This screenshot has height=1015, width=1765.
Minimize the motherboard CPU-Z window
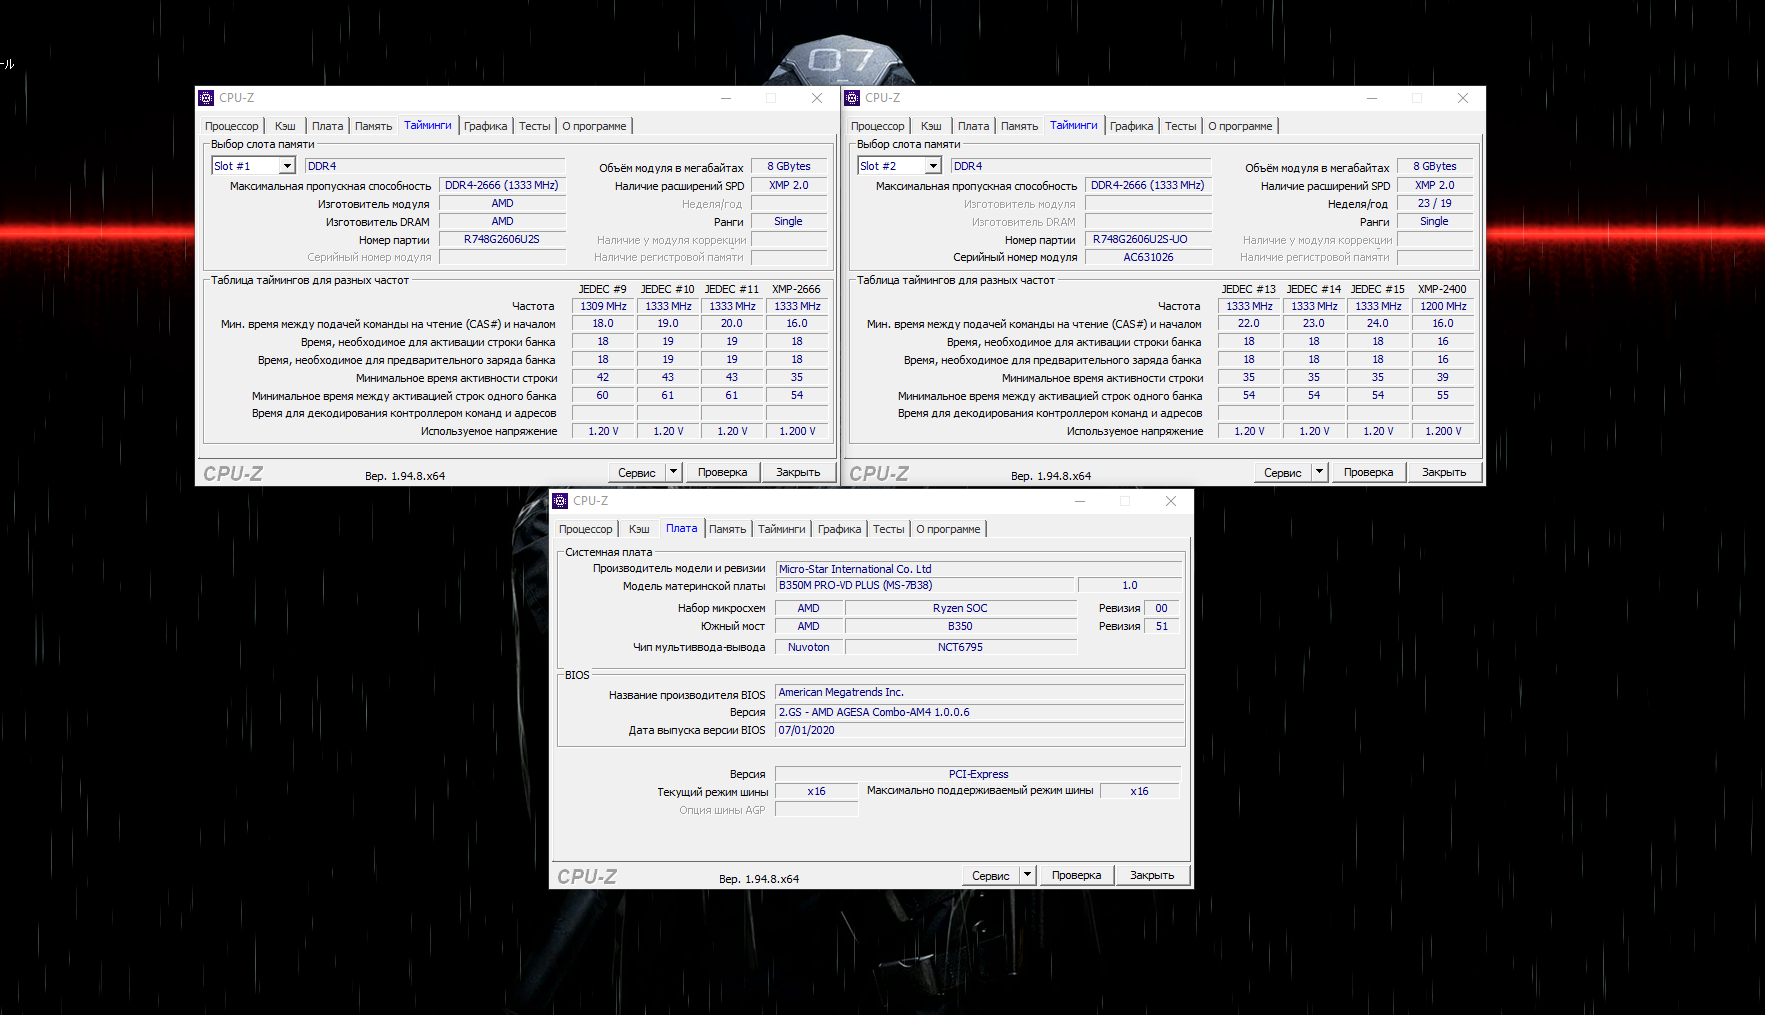coord(1080,501)
